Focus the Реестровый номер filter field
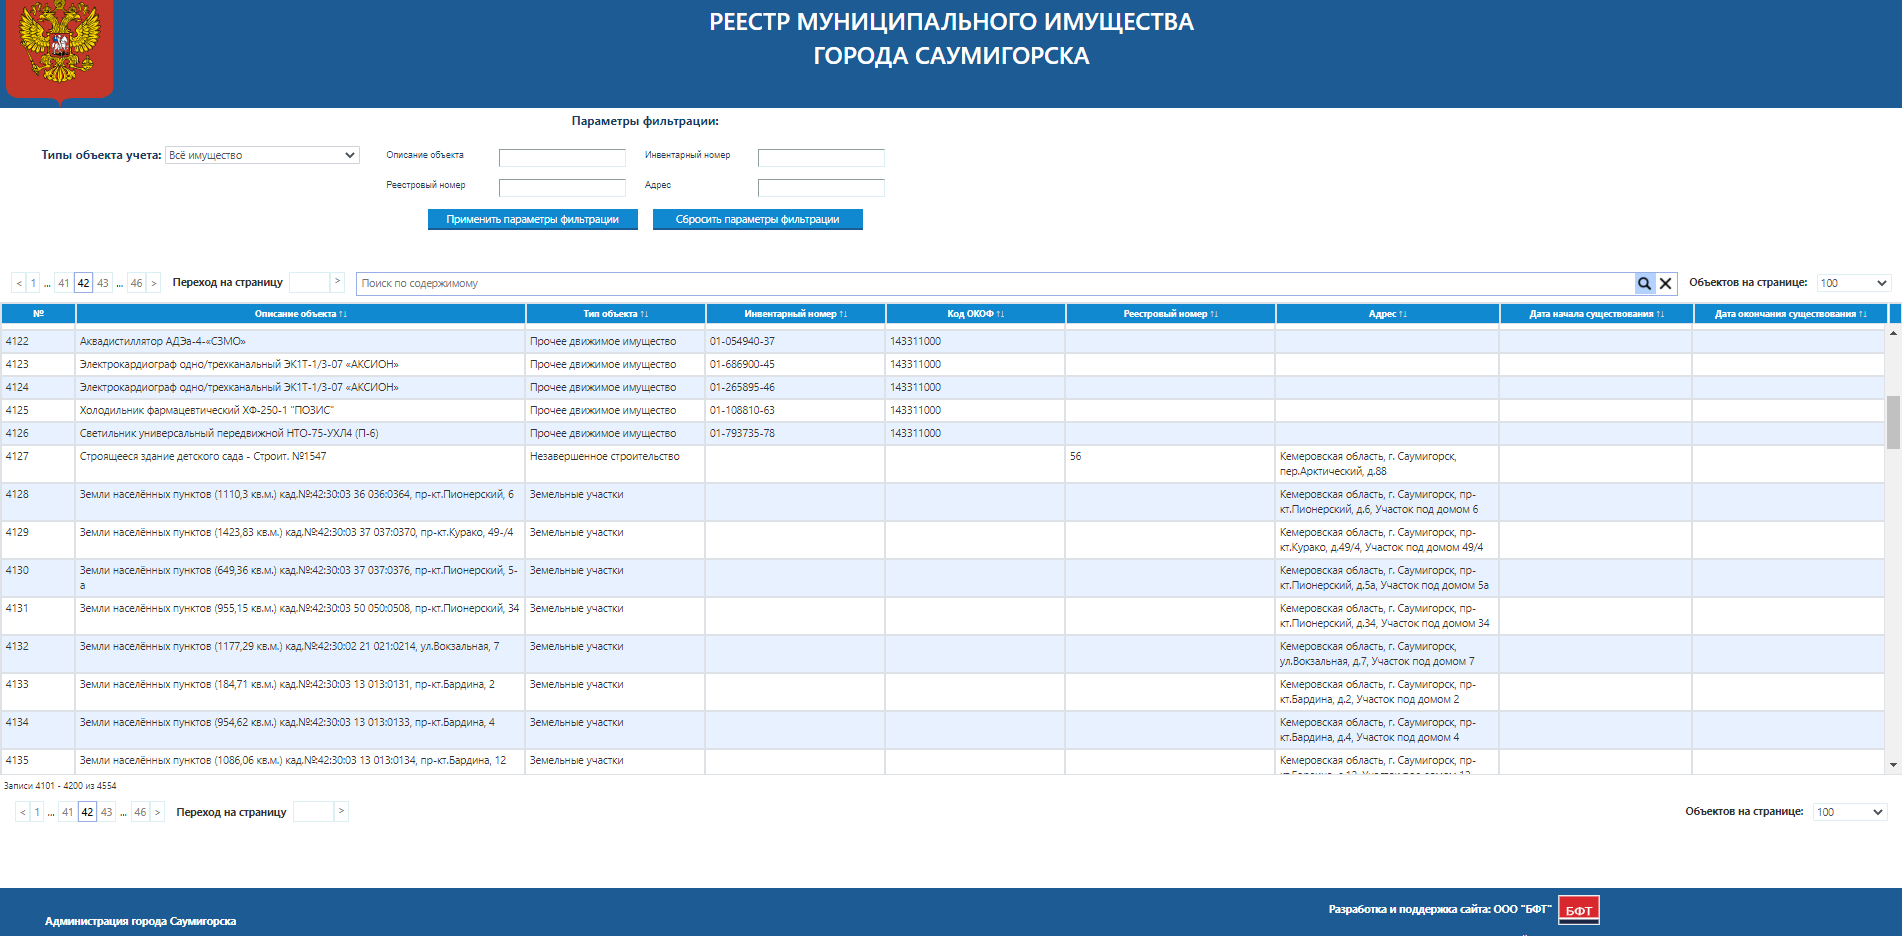The width and height of the screenshot is (1902, 936). coord(562,188)
